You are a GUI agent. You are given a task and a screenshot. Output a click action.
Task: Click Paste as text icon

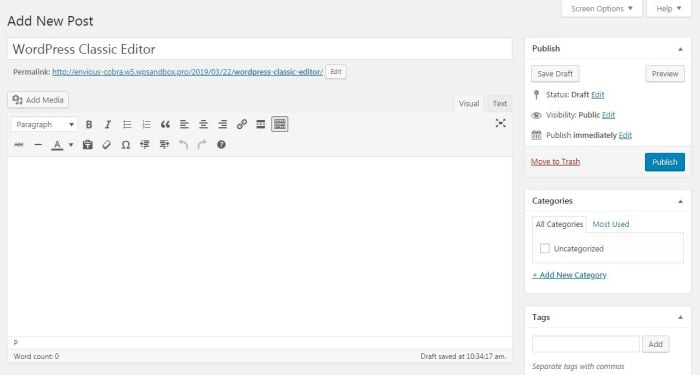coord(88,145)
